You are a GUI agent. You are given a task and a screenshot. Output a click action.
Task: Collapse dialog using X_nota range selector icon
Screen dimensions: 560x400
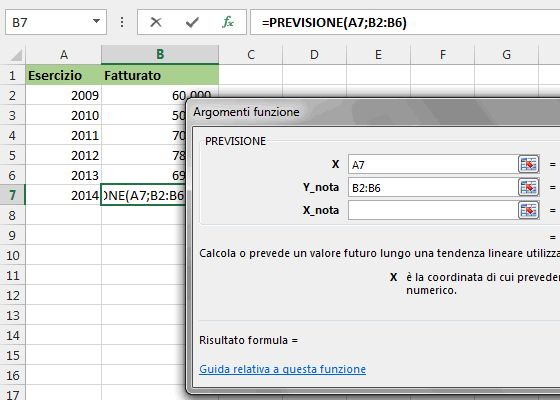529,210
